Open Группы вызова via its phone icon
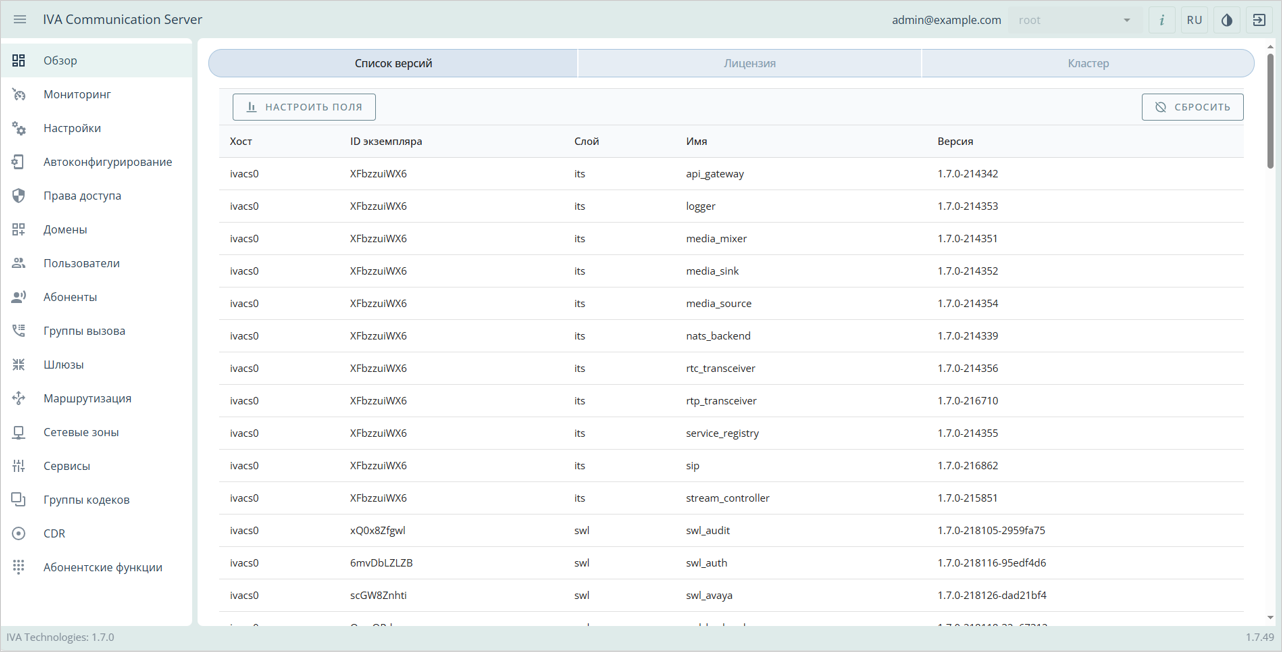1282x652 pixels. (x=19, y=331)
